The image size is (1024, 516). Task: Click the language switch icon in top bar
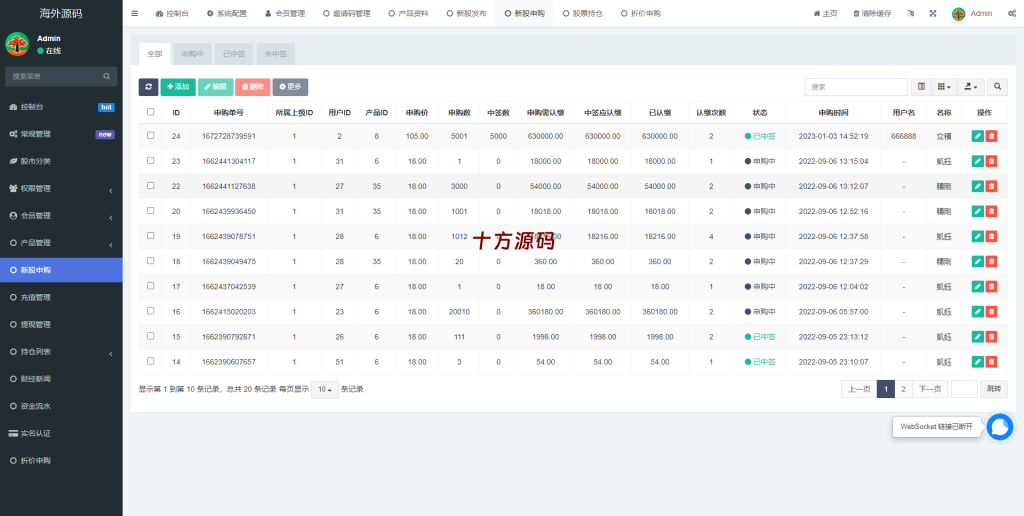(911, 13)
